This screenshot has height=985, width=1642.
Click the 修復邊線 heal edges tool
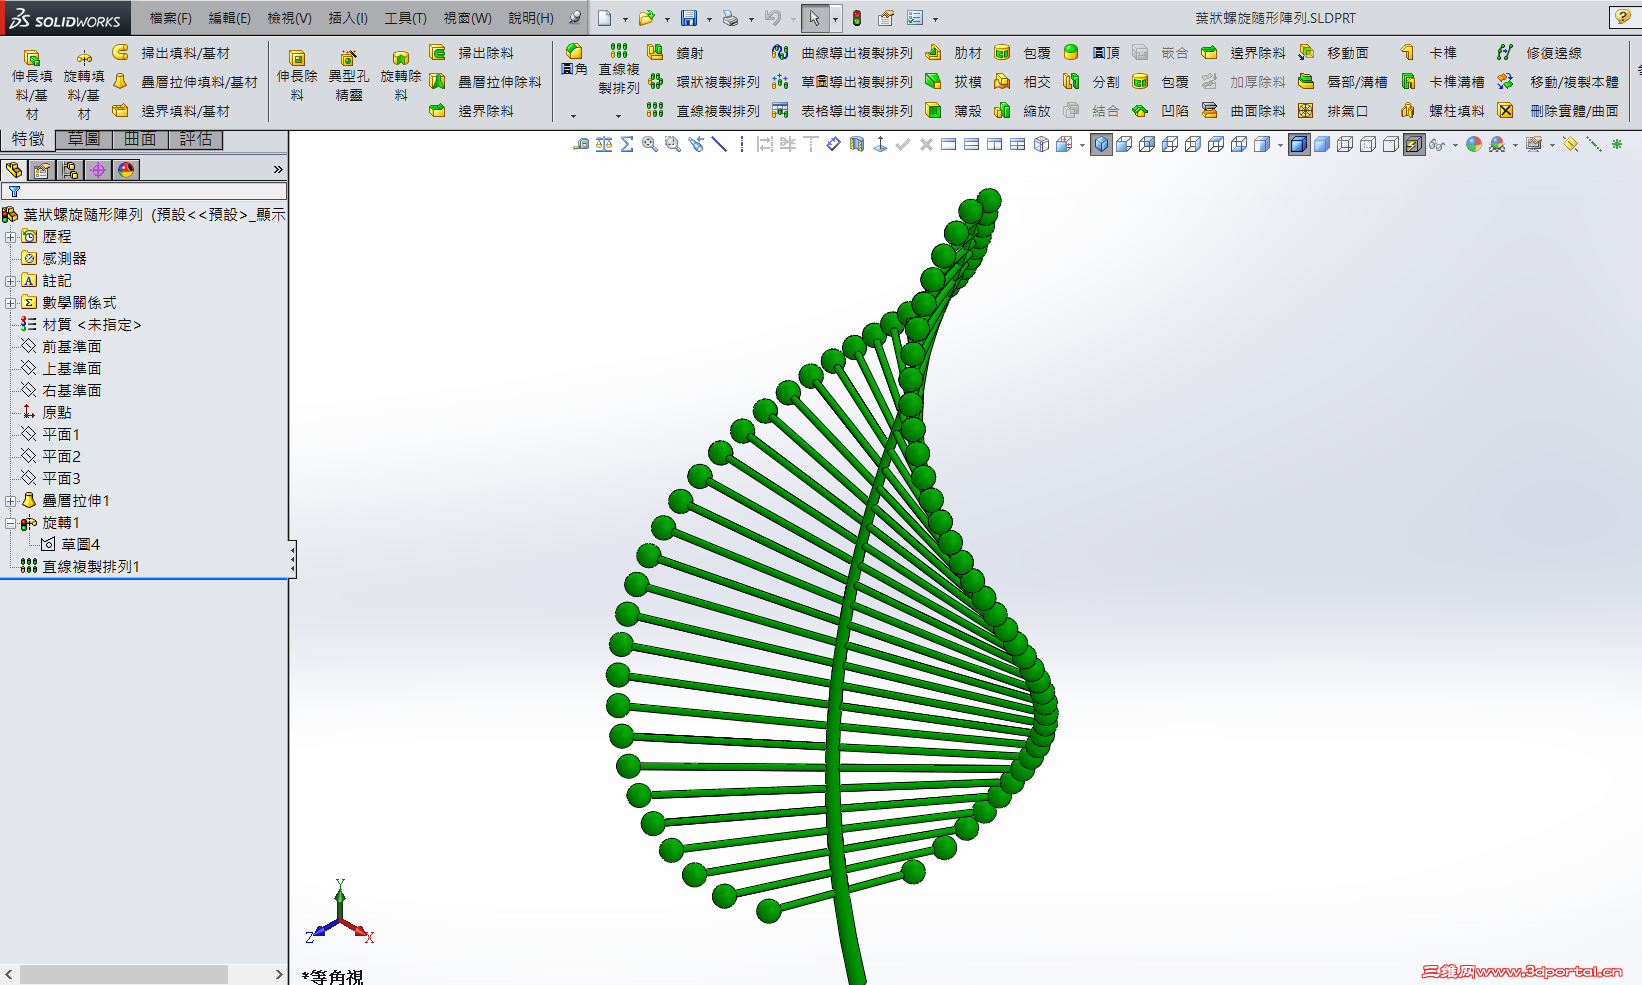pos(1540,53)
